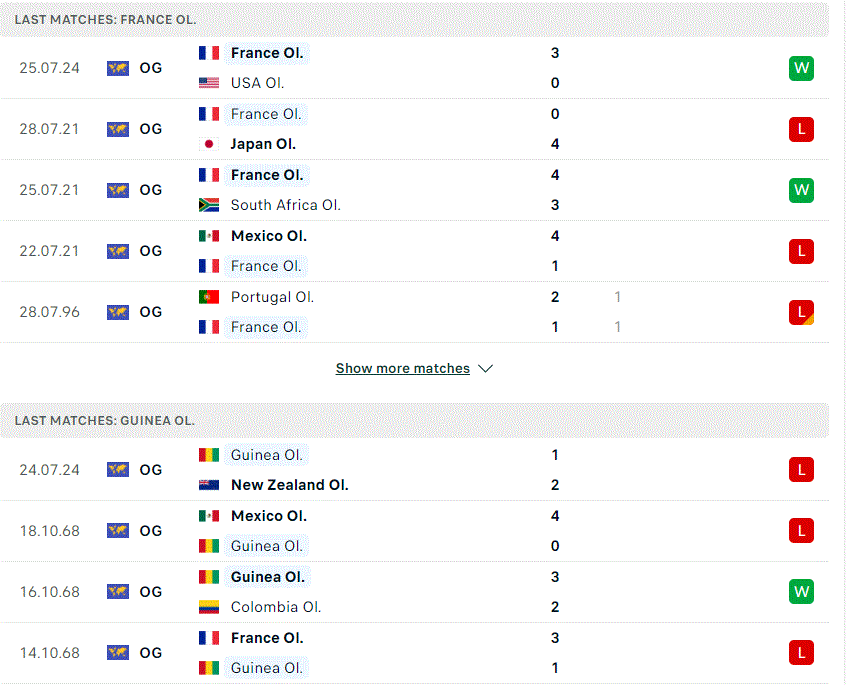The image size is (846, 685).
Task: Click the OG competition icon for 25.07.24 match
Action: pos(118,68)
